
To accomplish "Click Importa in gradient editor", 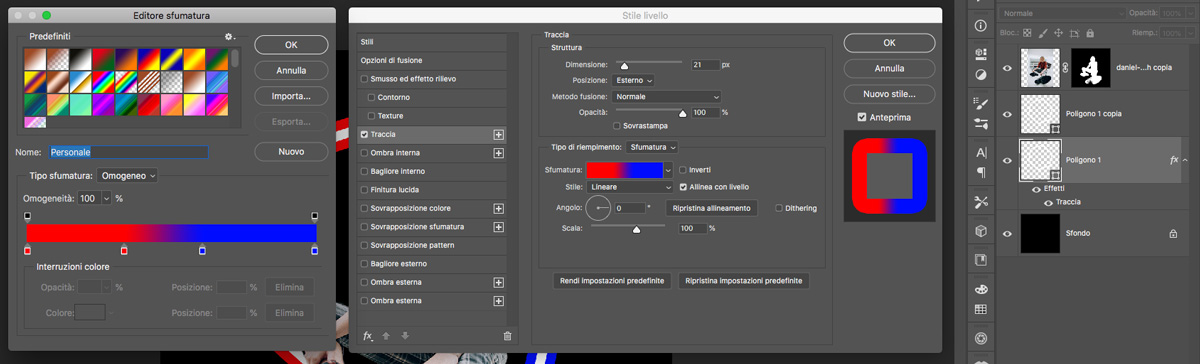I will [x=291, y=96].
